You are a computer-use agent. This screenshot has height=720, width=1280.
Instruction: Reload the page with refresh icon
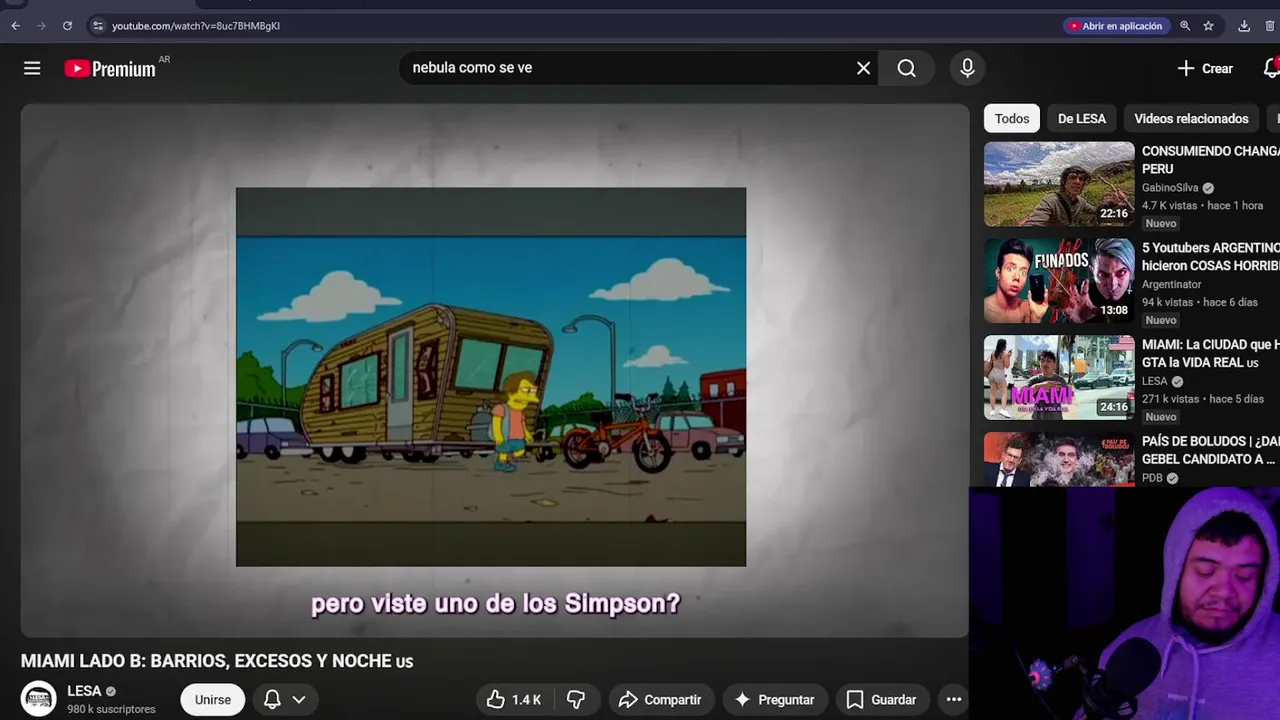(67, 26)
